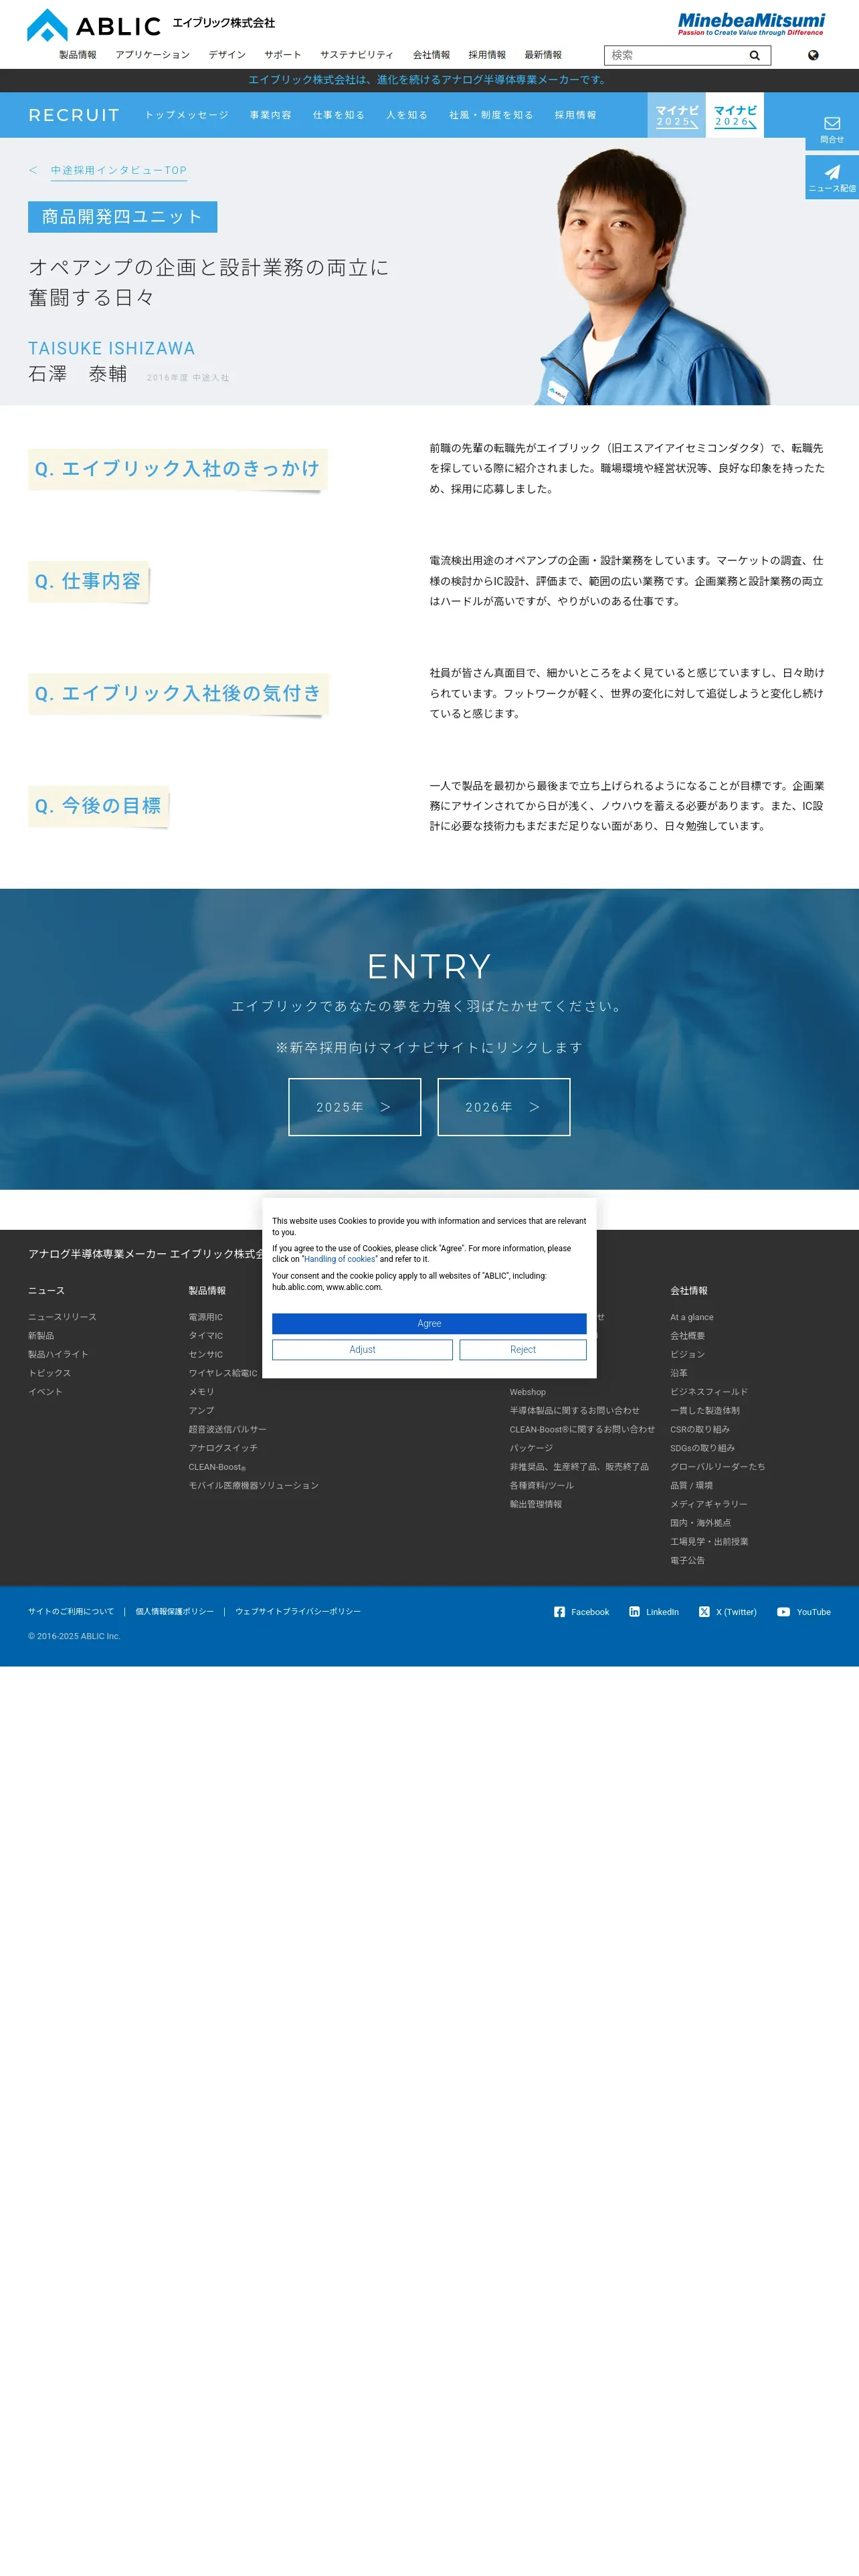Open アンプ footer link
The width and height of the screenshot is (859, 2576).
tap(202, 1410)
